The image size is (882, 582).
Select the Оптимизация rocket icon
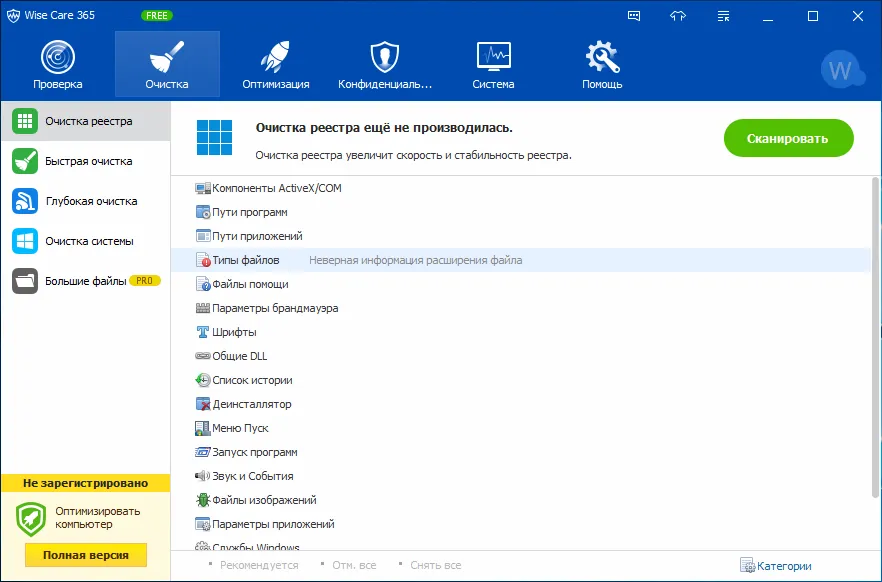tap(275, 57)
